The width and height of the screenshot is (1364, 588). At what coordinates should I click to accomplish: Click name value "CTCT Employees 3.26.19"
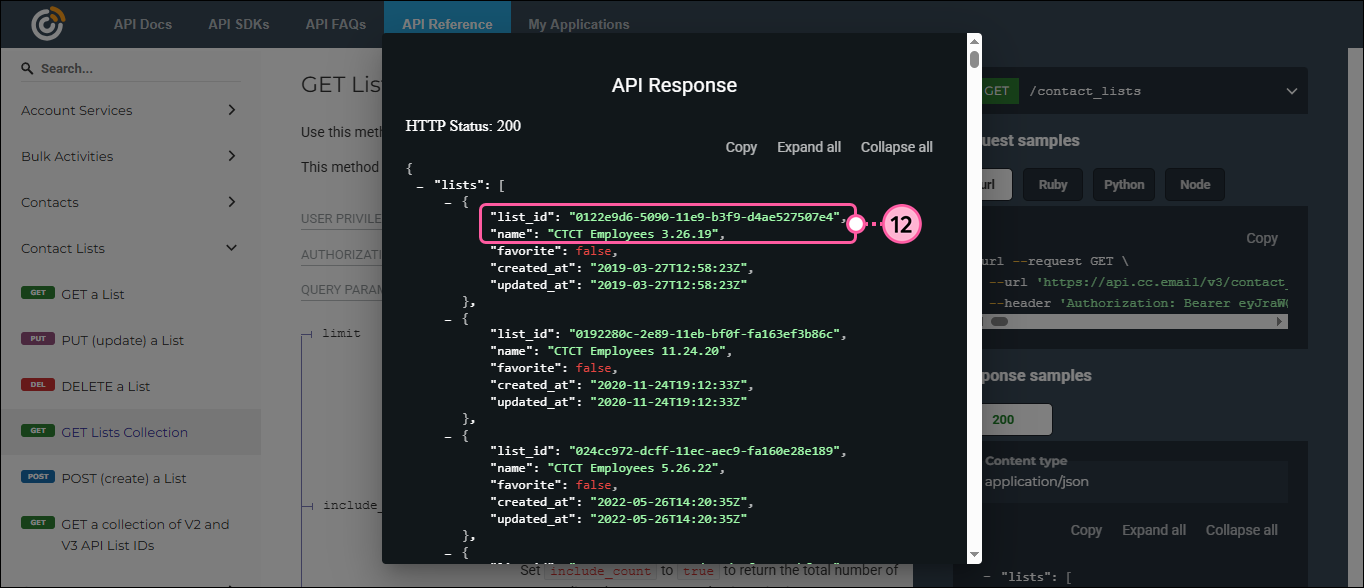(x=631, y=234)
